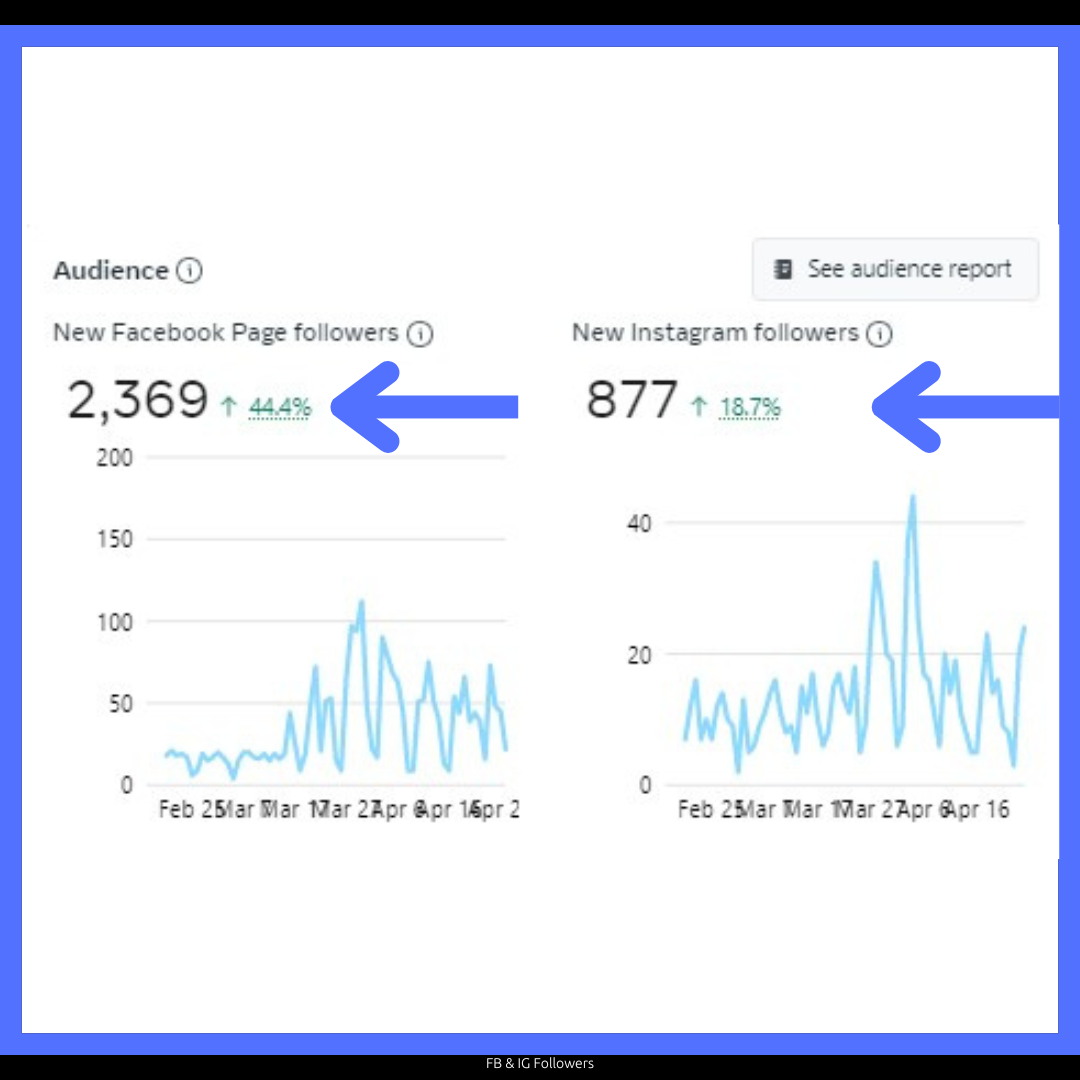Click the Feb 25 label under Facebook chart
Screen dimensions: 1080x1080
coord(189,809)
